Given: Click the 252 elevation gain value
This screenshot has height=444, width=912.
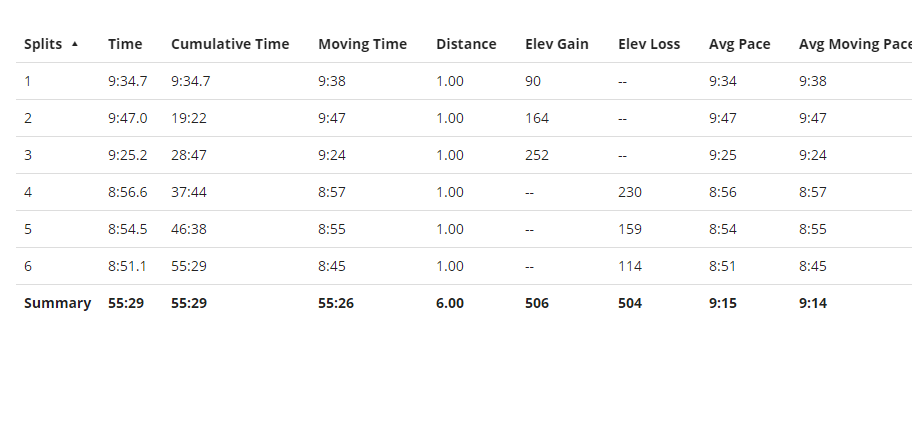Looking at the screenshot, I should pyautogui.click(x=537, y=155).
